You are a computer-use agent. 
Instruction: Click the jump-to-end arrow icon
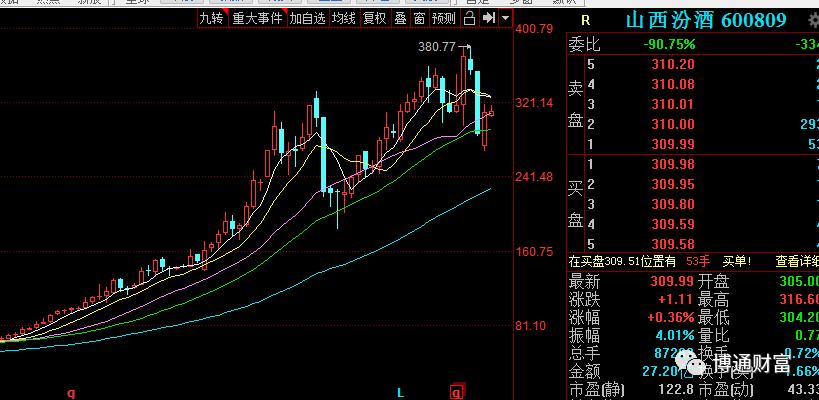[488, 18]
